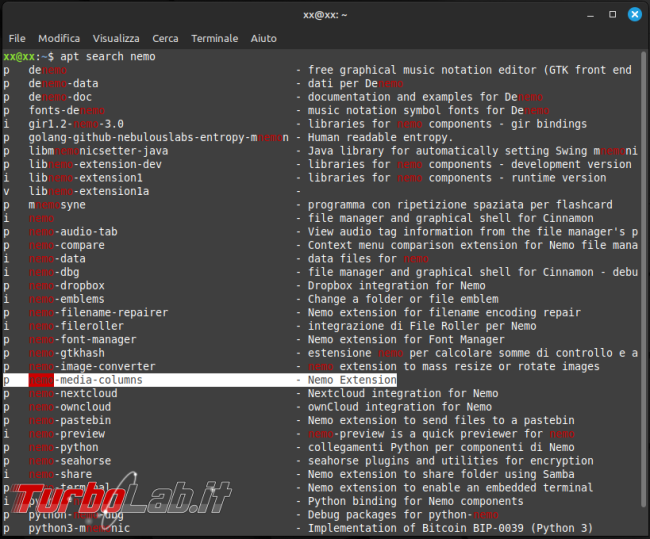Screen dimensions: 650x539
Task: Click the 'apt search nemo' command text
Action: pos(108,56)
